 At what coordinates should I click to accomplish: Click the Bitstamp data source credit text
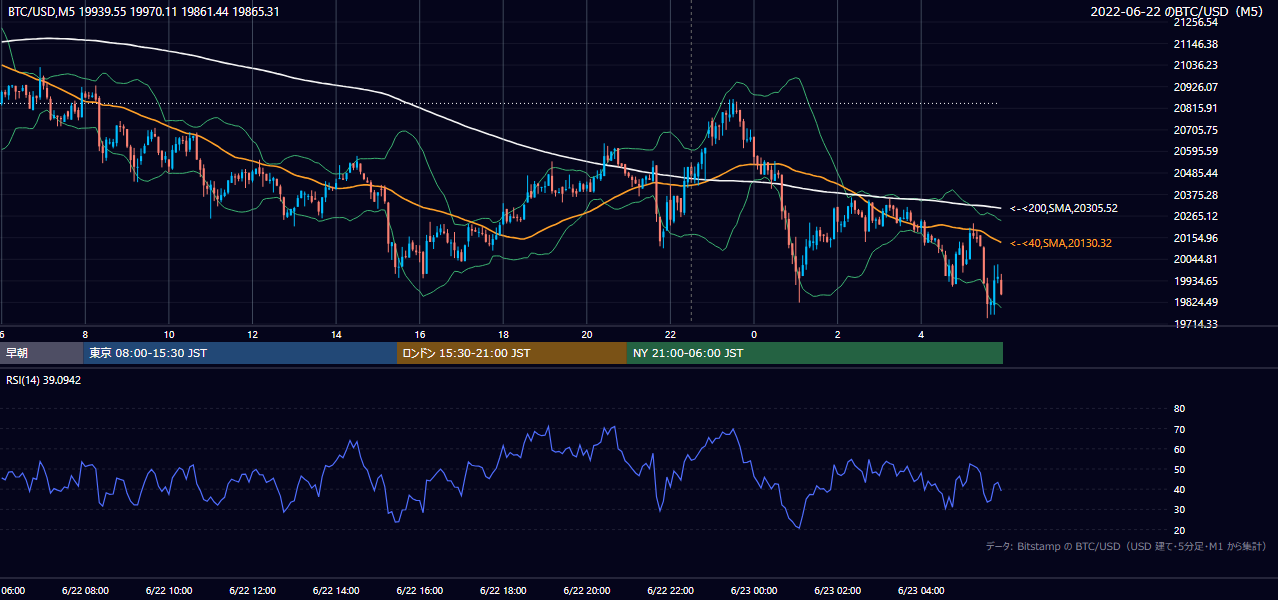pyautogui.click(x=1126, y=546)
